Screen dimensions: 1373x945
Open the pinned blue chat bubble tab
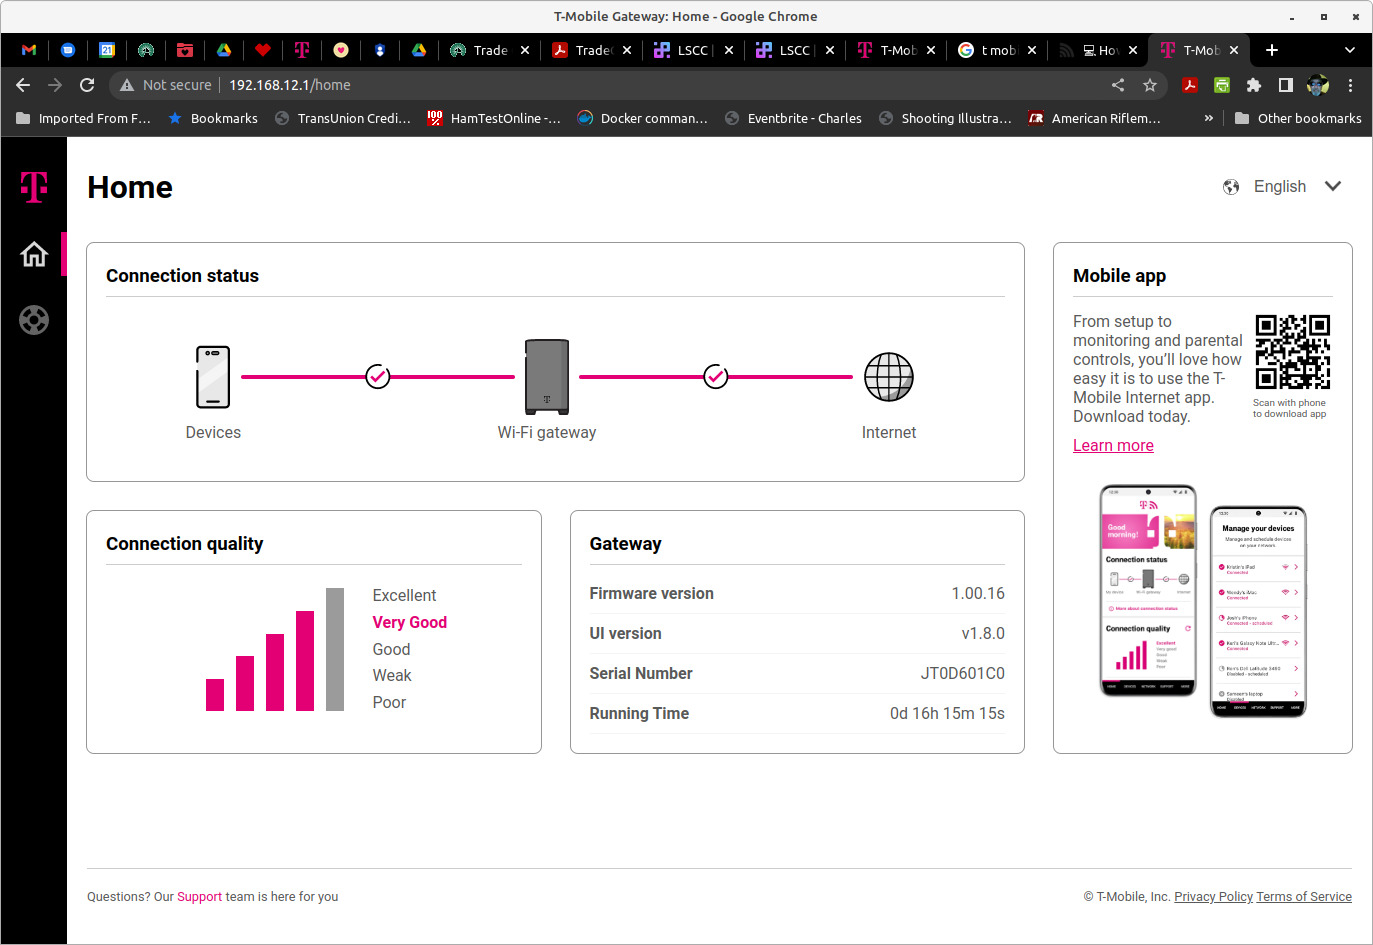[x=68, y=50]
